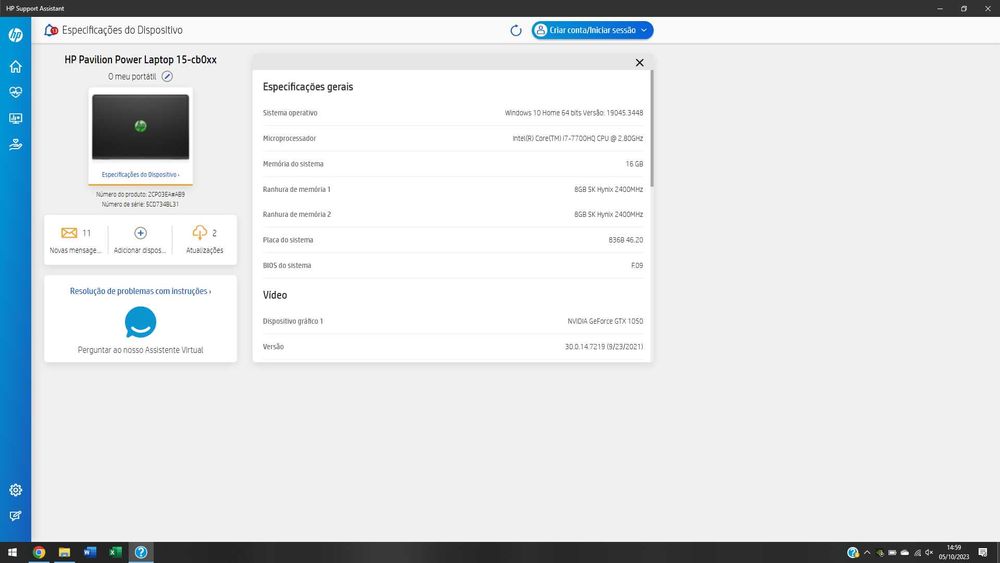
Task: Click OneDrive cloud tray icon
Action: tap(904, 553)
